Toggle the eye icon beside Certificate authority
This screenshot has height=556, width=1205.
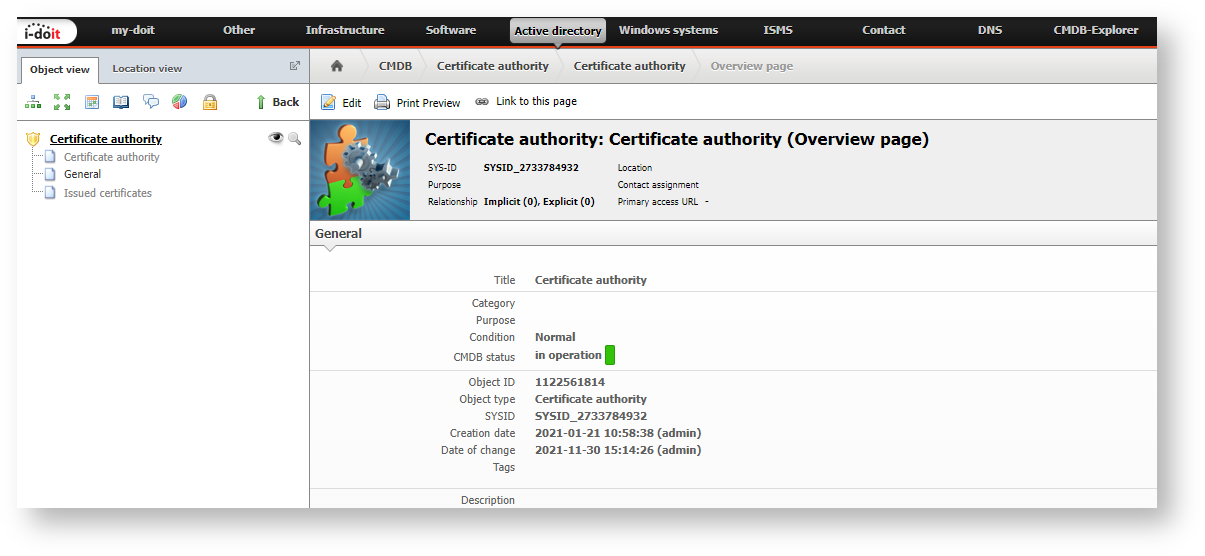(276, 138)
